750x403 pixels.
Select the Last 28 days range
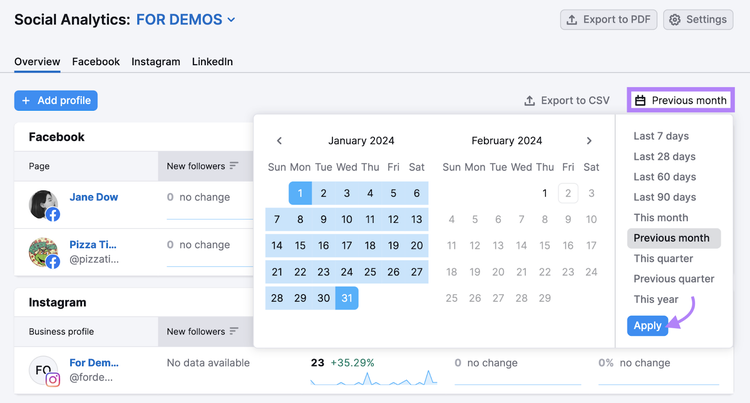pos(664,156)
